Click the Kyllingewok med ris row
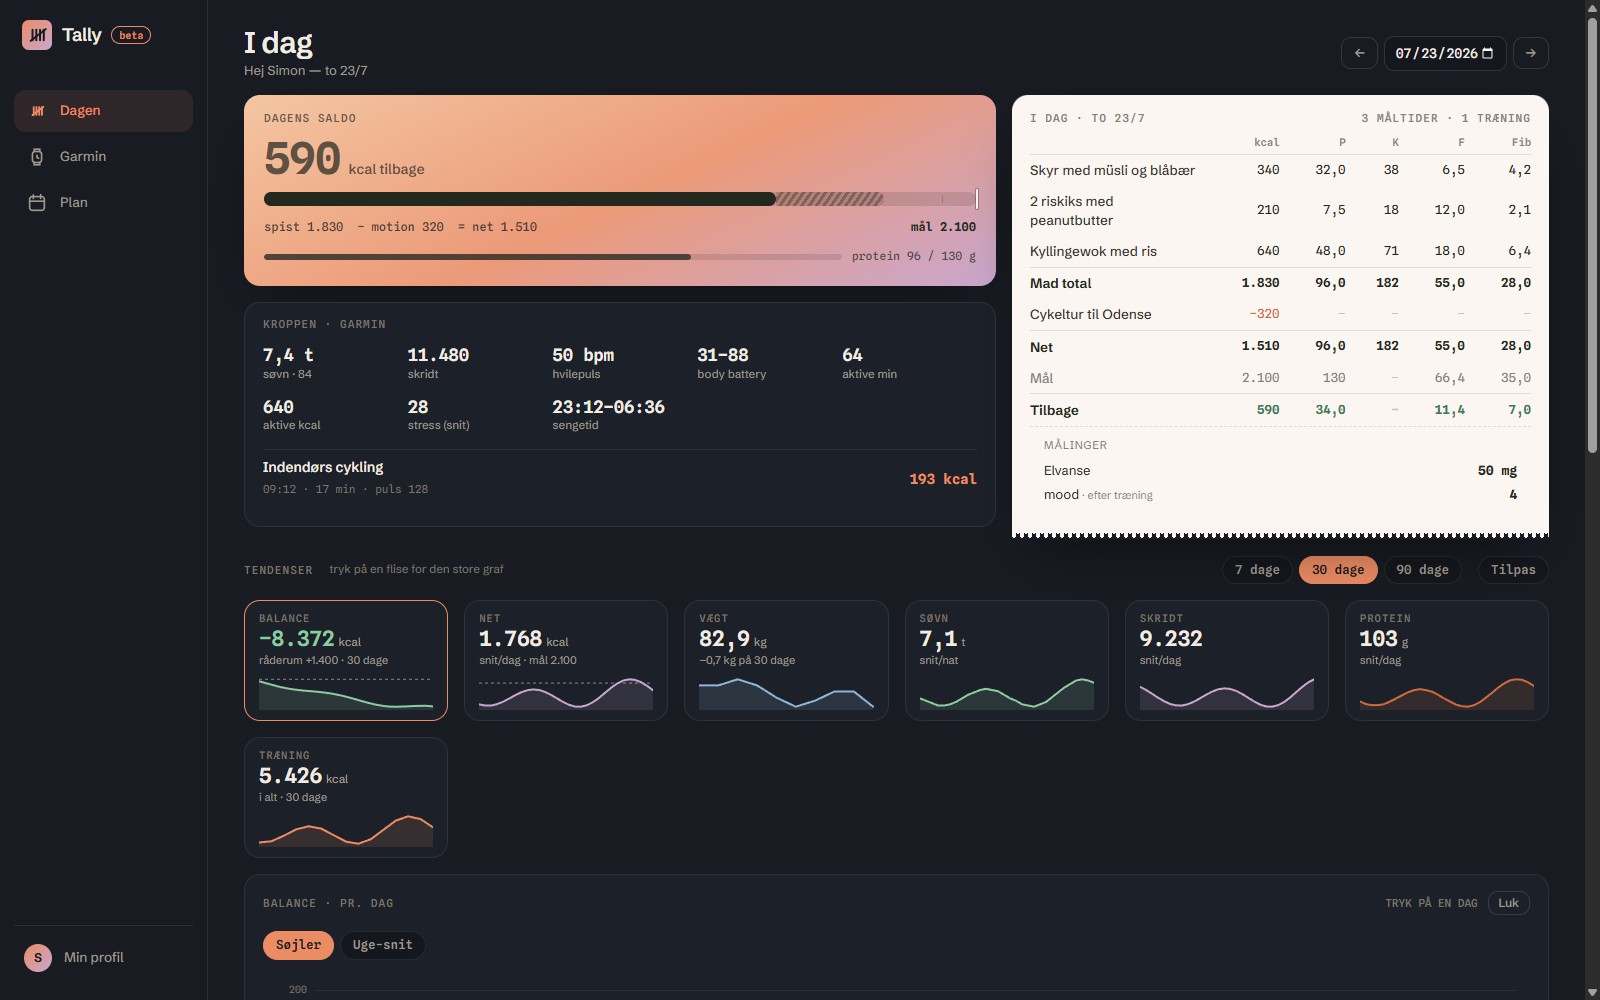 click(x=1280, y=251)
